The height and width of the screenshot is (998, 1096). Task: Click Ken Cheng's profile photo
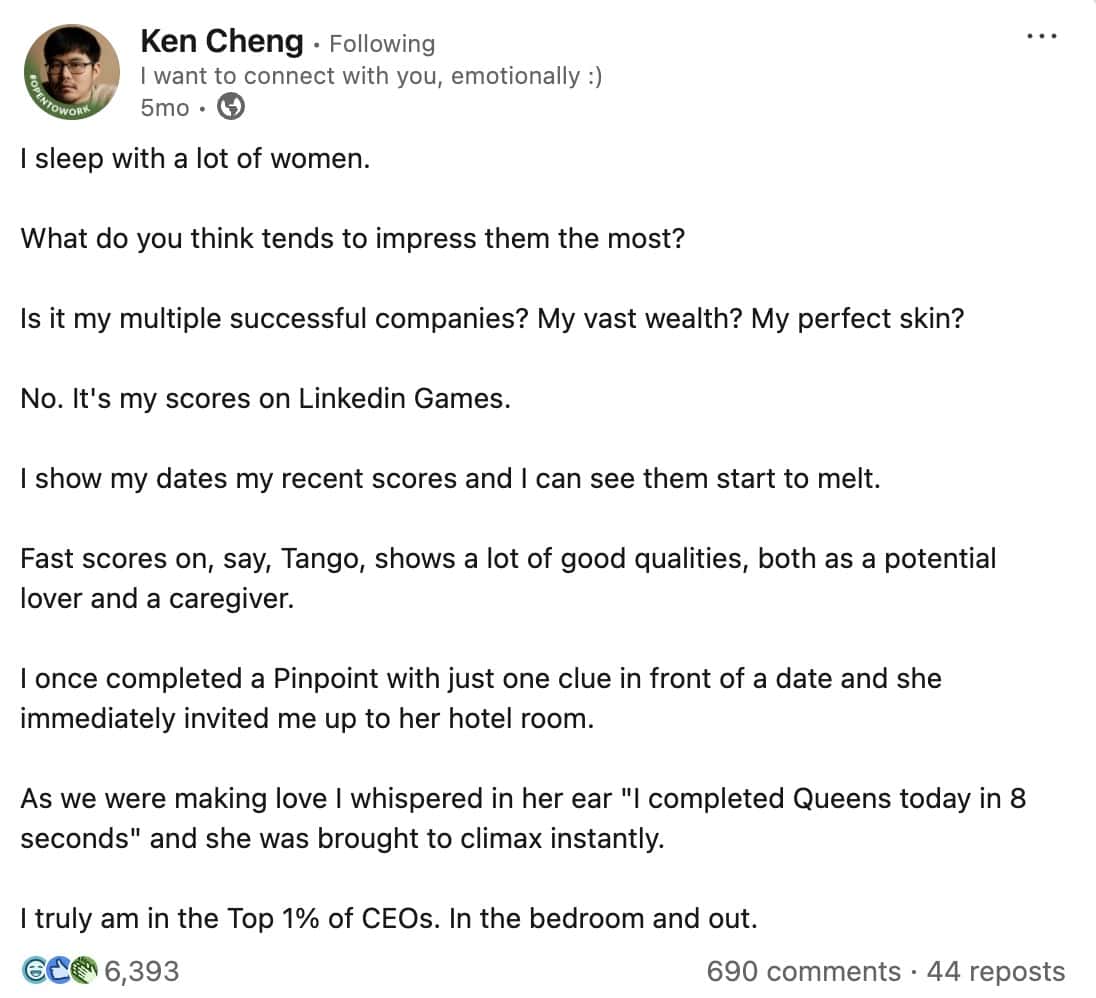coord(70,70)
